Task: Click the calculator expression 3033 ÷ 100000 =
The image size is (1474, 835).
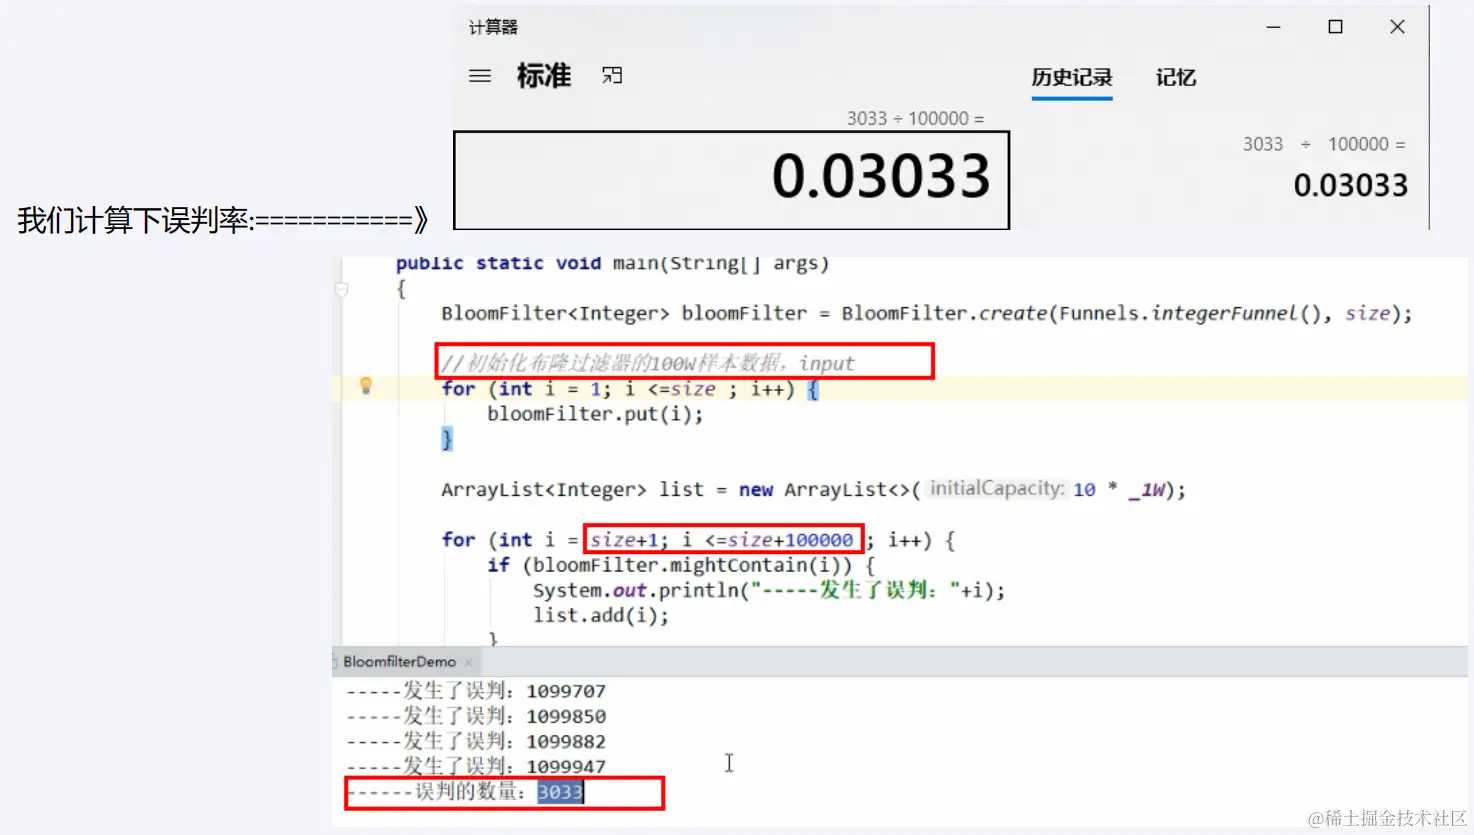Action: pyautogui.click(x=915, y=118)
